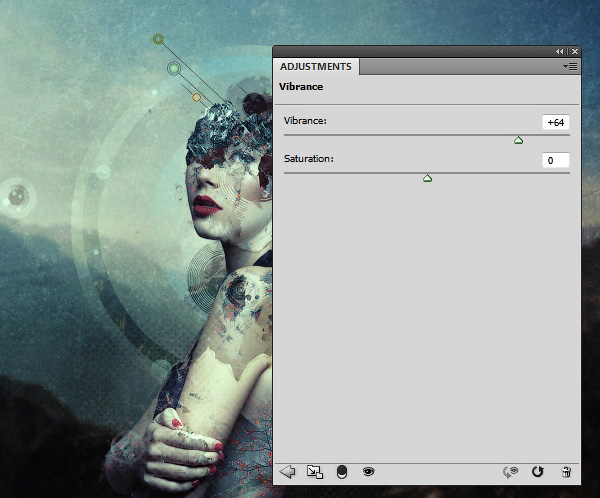Viewport: 600px width, 498px height.
Task: Click the return to adjustment list arrow
Action: point(287,472)
